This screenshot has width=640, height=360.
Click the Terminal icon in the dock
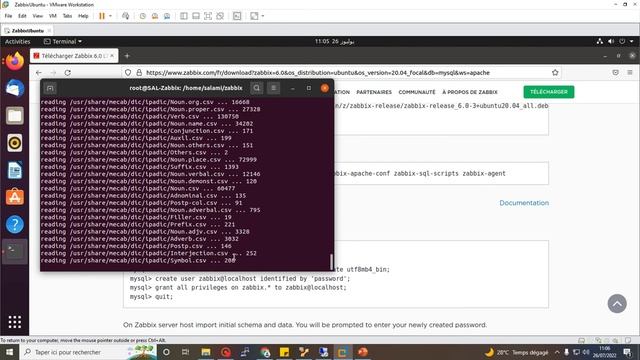(15, 251)
